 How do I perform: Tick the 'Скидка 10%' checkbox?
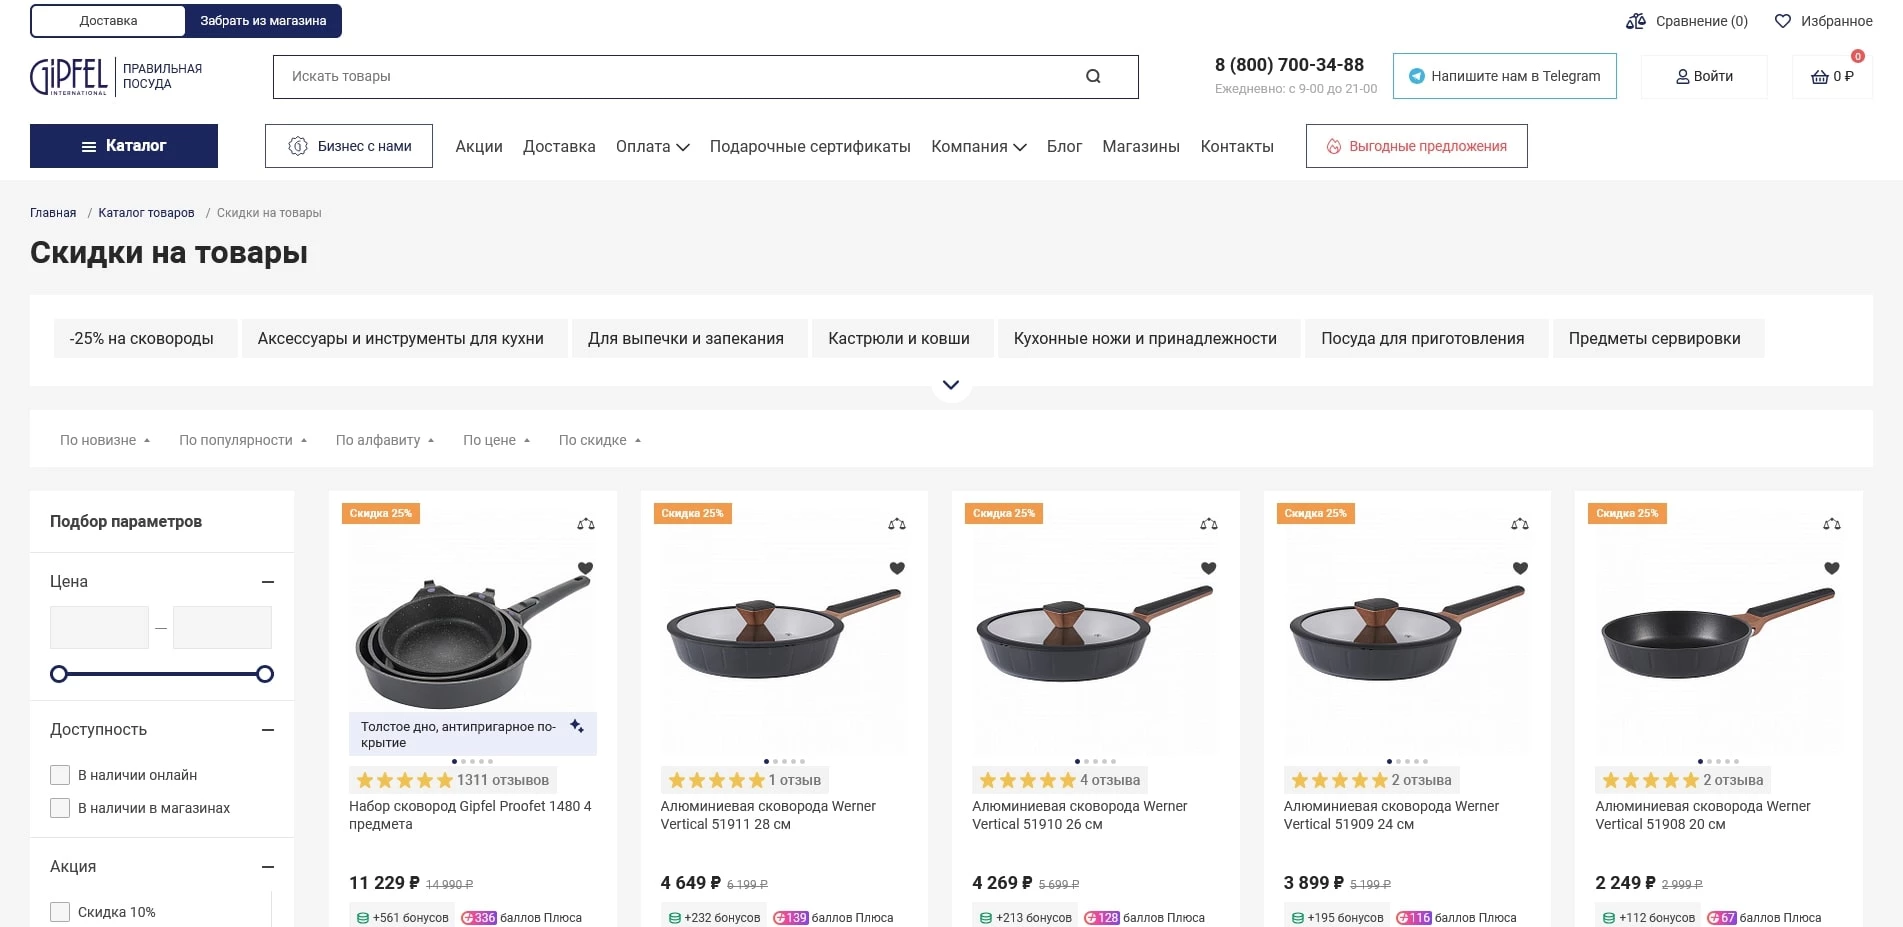point(60,912)
